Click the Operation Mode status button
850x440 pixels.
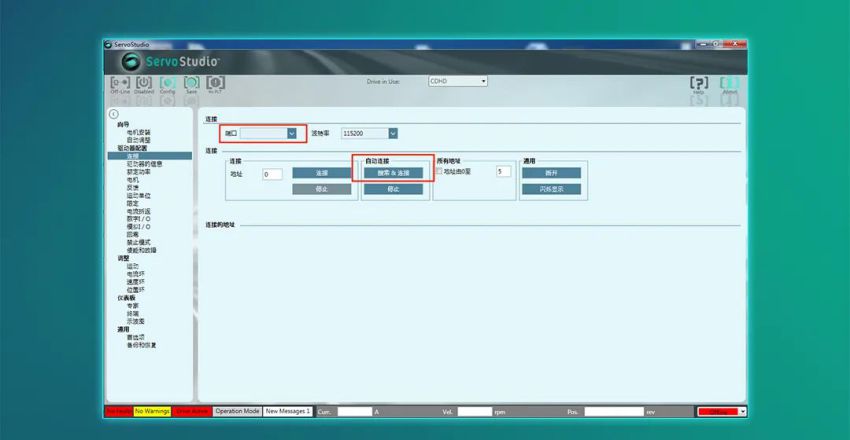[237, 411]
